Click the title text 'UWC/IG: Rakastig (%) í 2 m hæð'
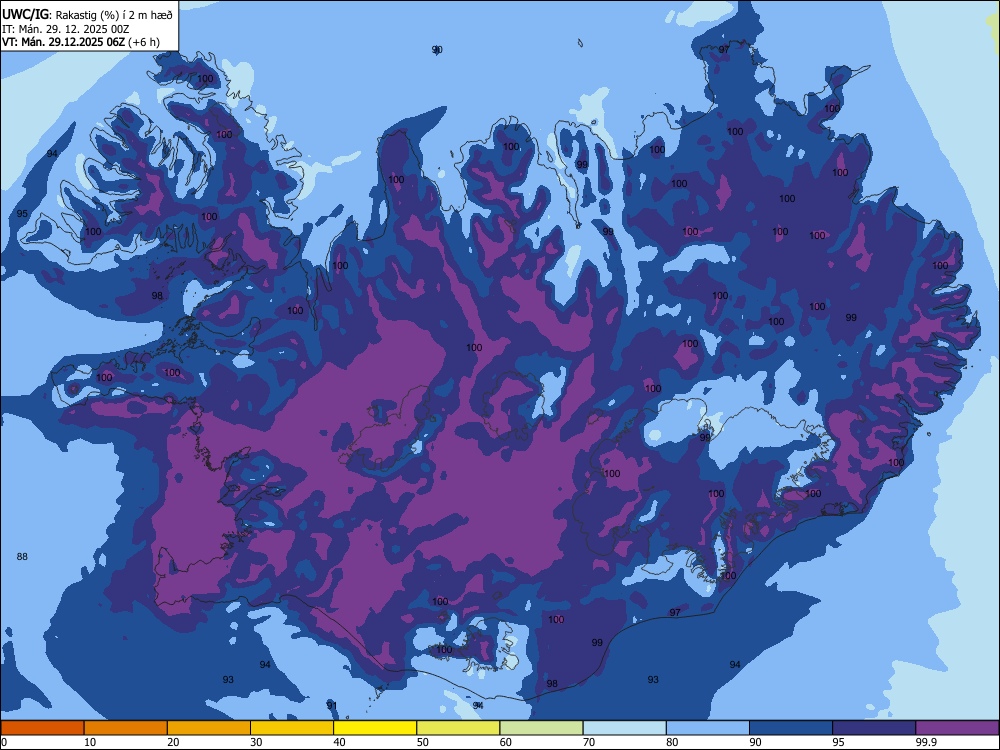 [87, 15]
